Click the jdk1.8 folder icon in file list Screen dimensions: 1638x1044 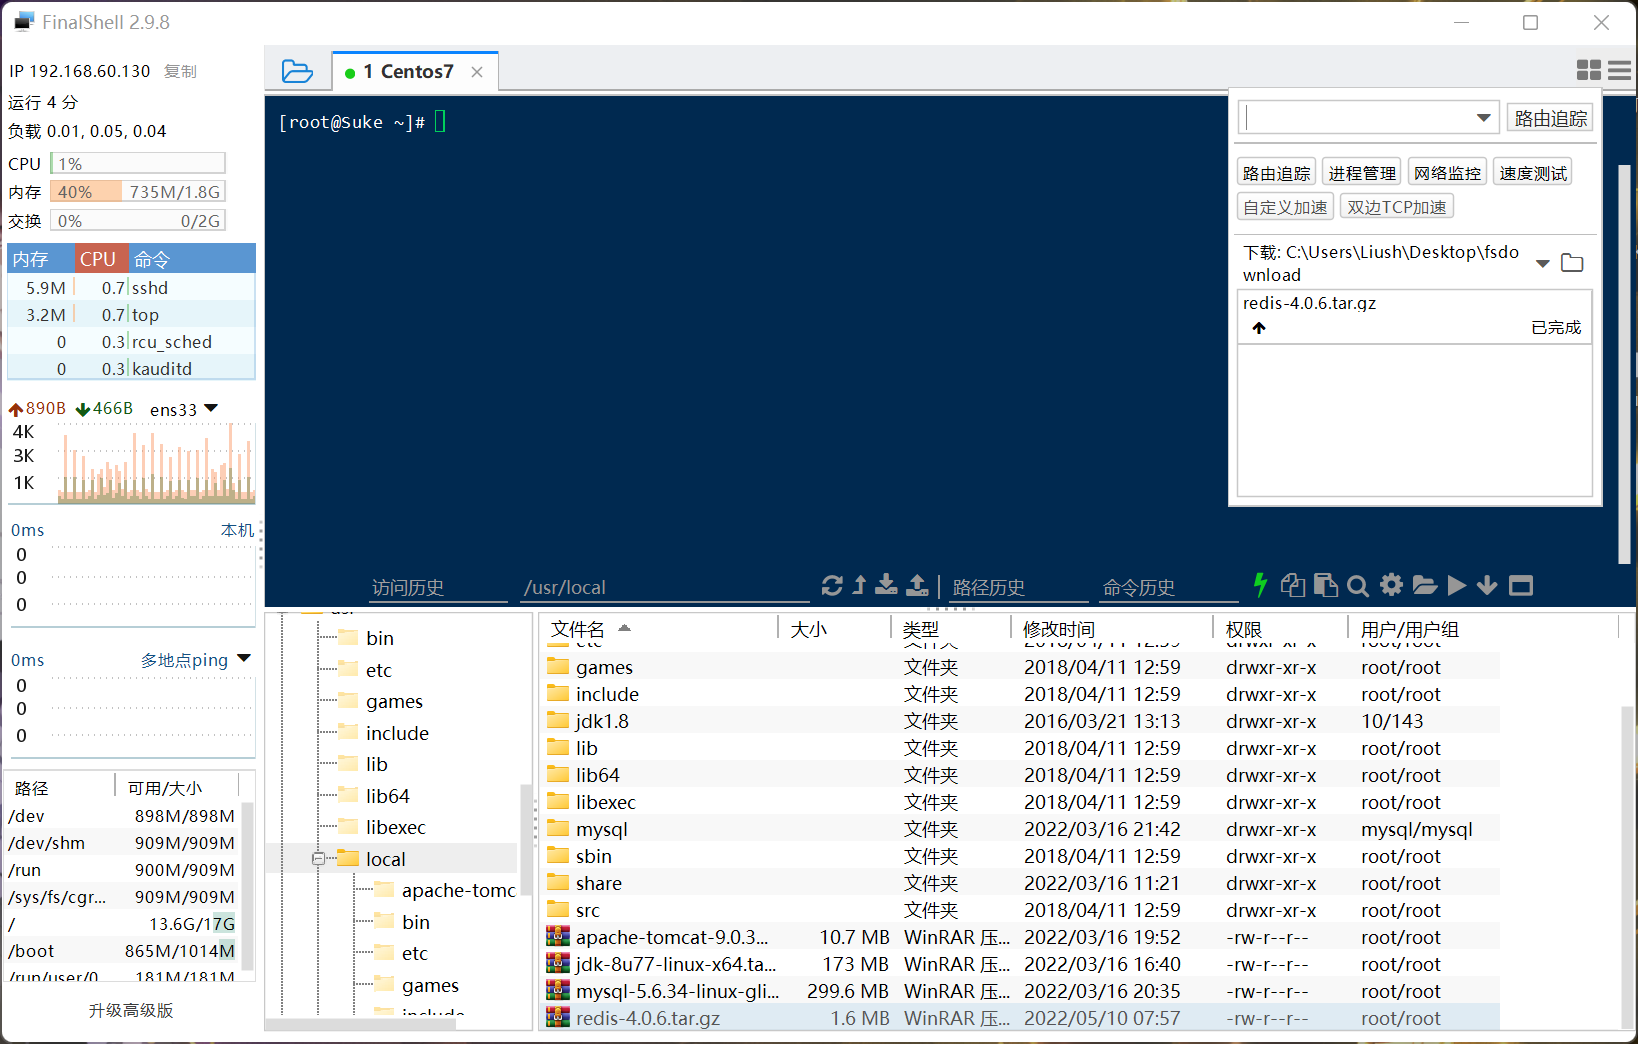(x=558, y=721)
